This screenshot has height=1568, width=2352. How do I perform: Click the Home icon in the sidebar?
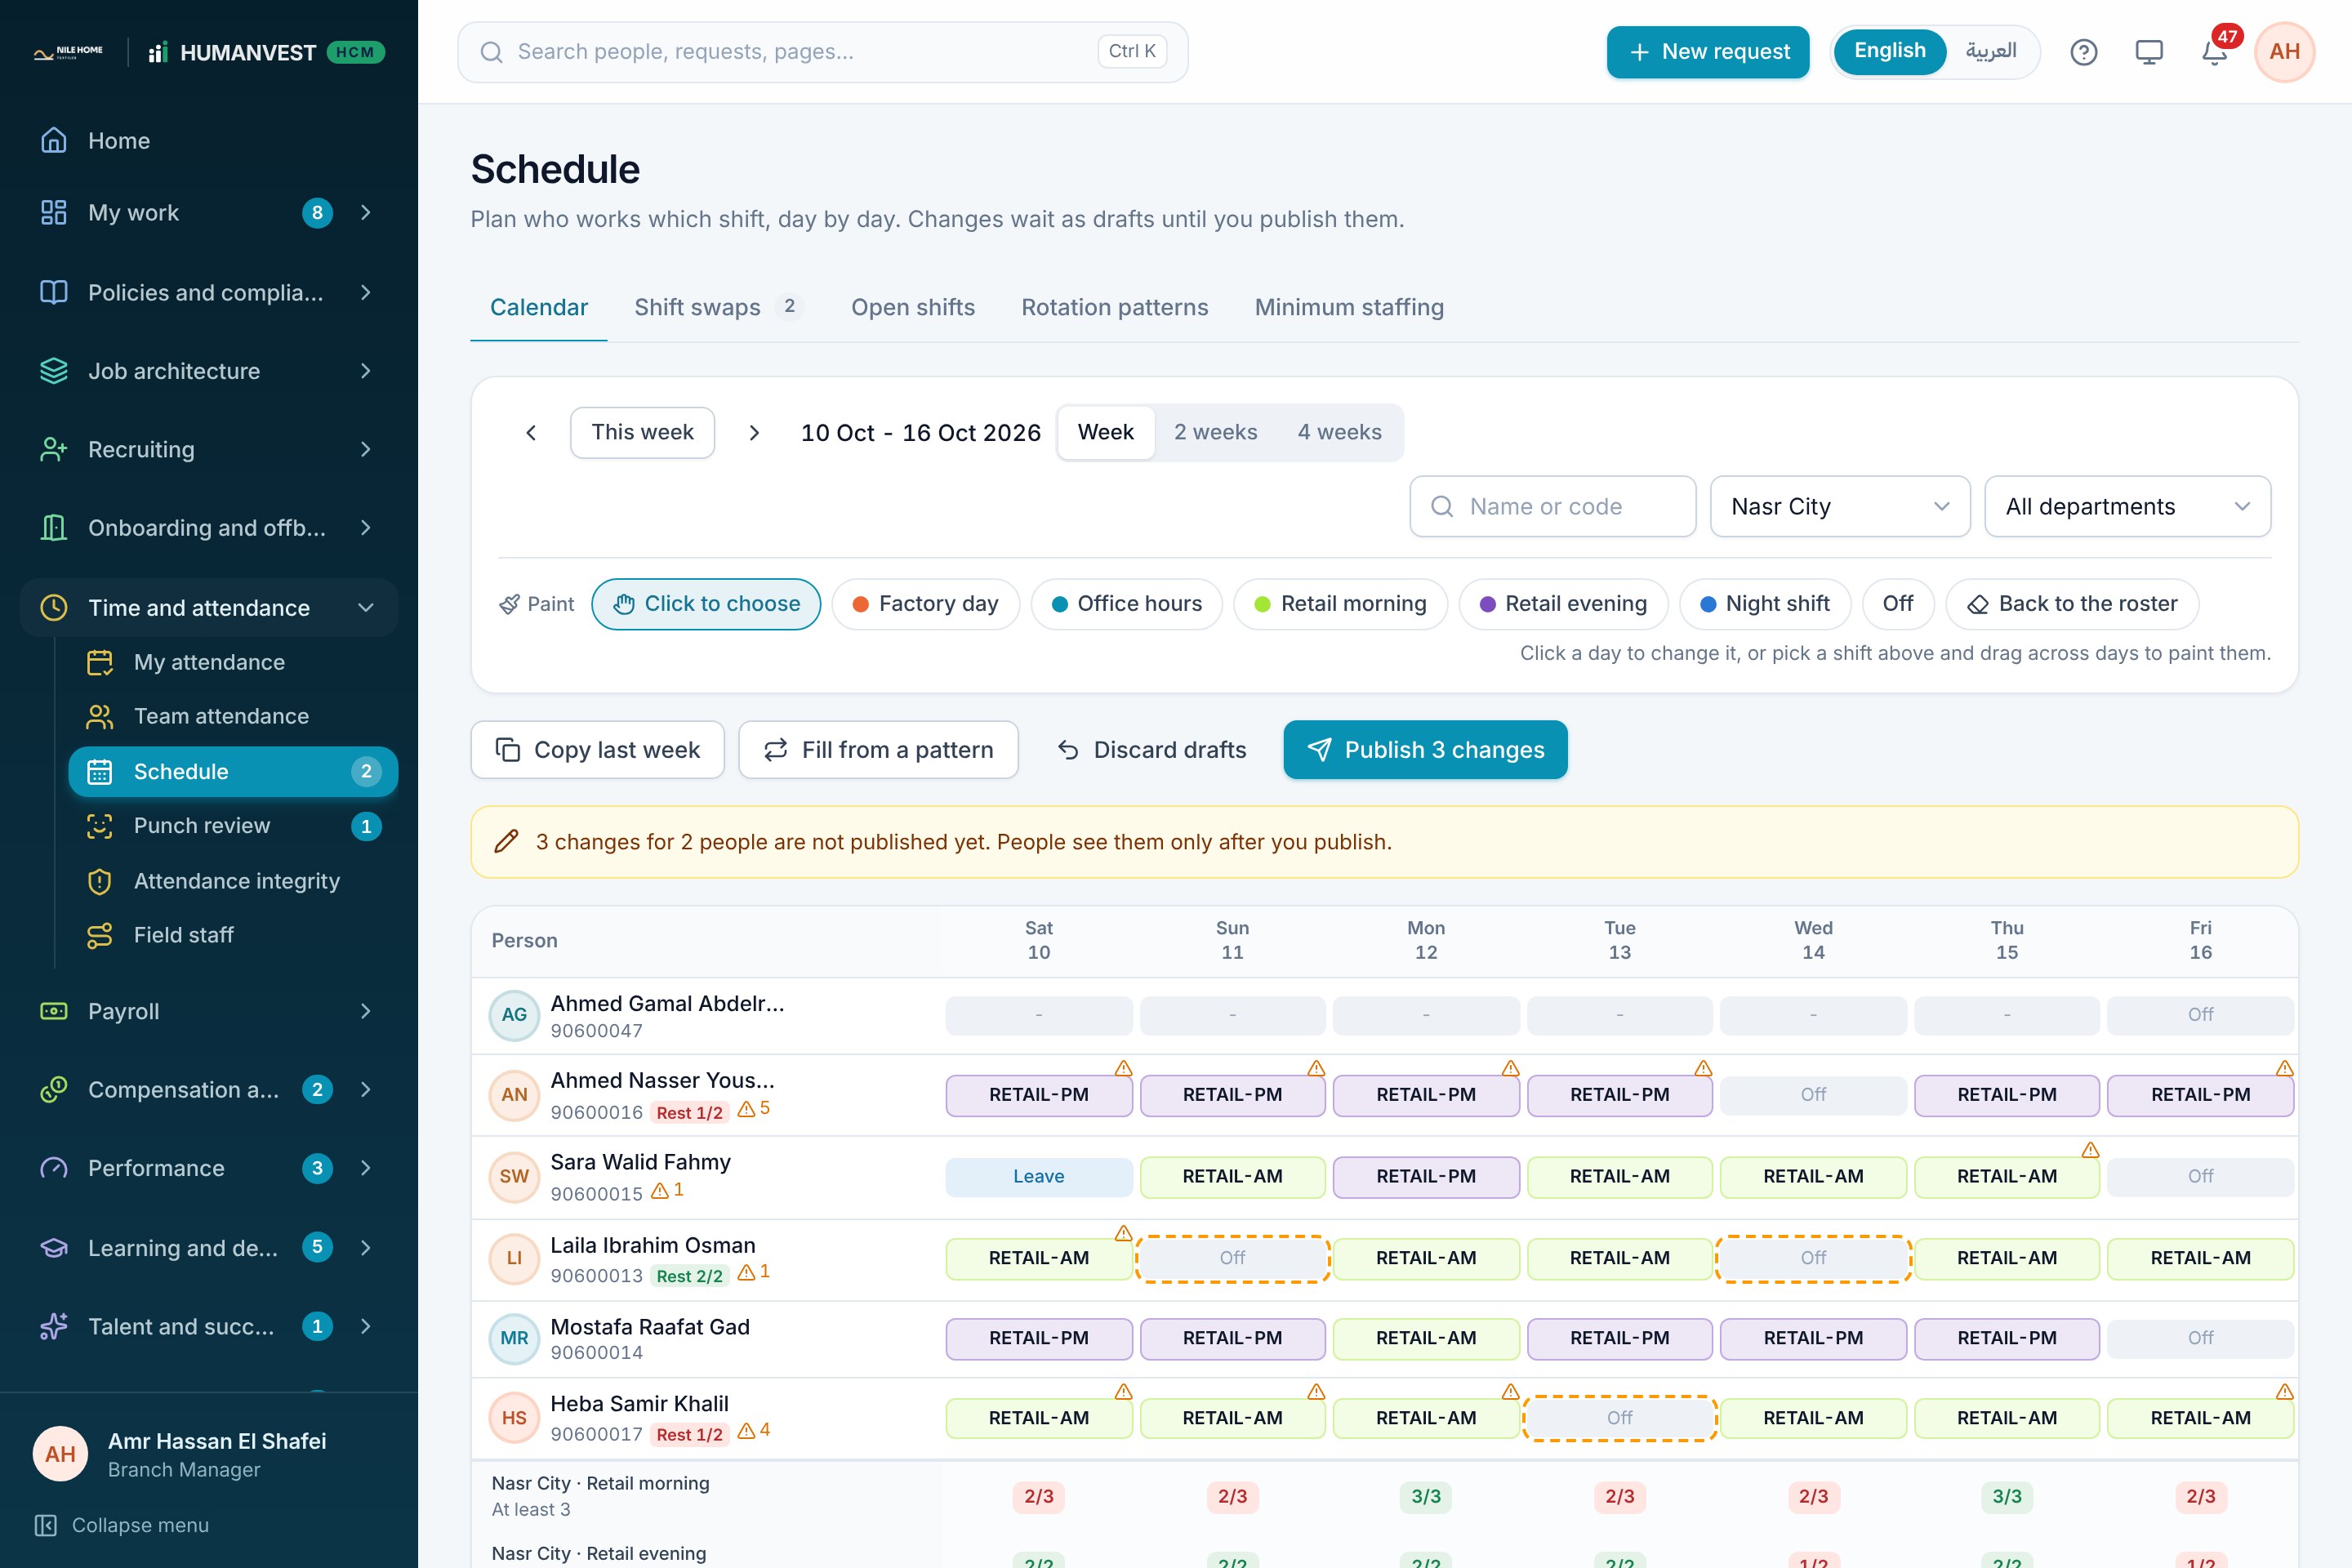(54, 141)
